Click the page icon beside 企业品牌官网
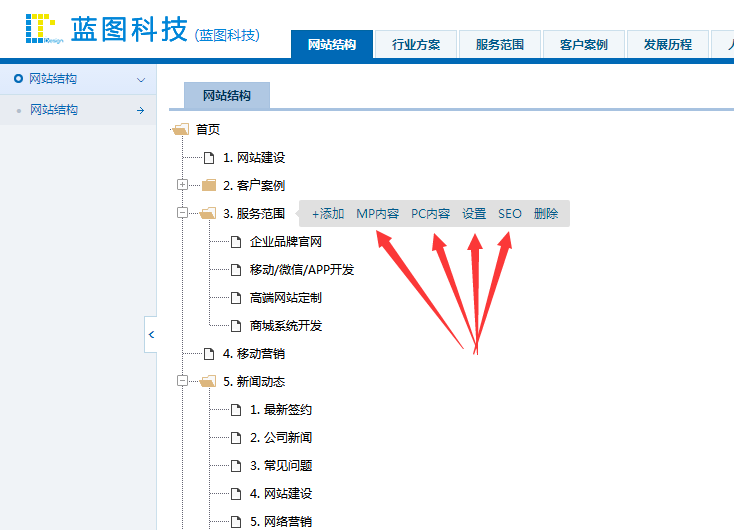Screen dimensions: 734x530 coord(236,242)
